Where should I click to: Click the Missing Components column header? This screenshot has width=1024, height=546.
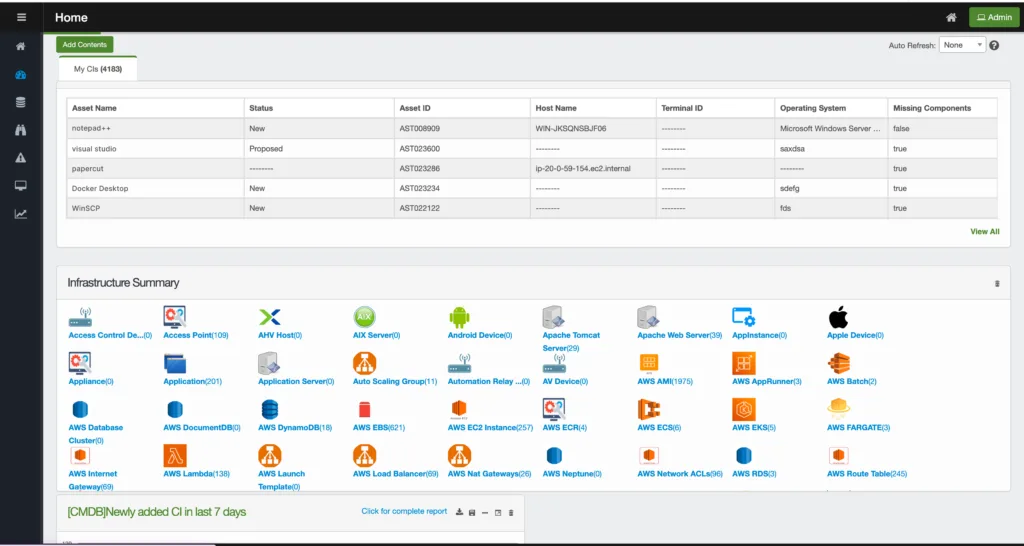pos(942,108)
